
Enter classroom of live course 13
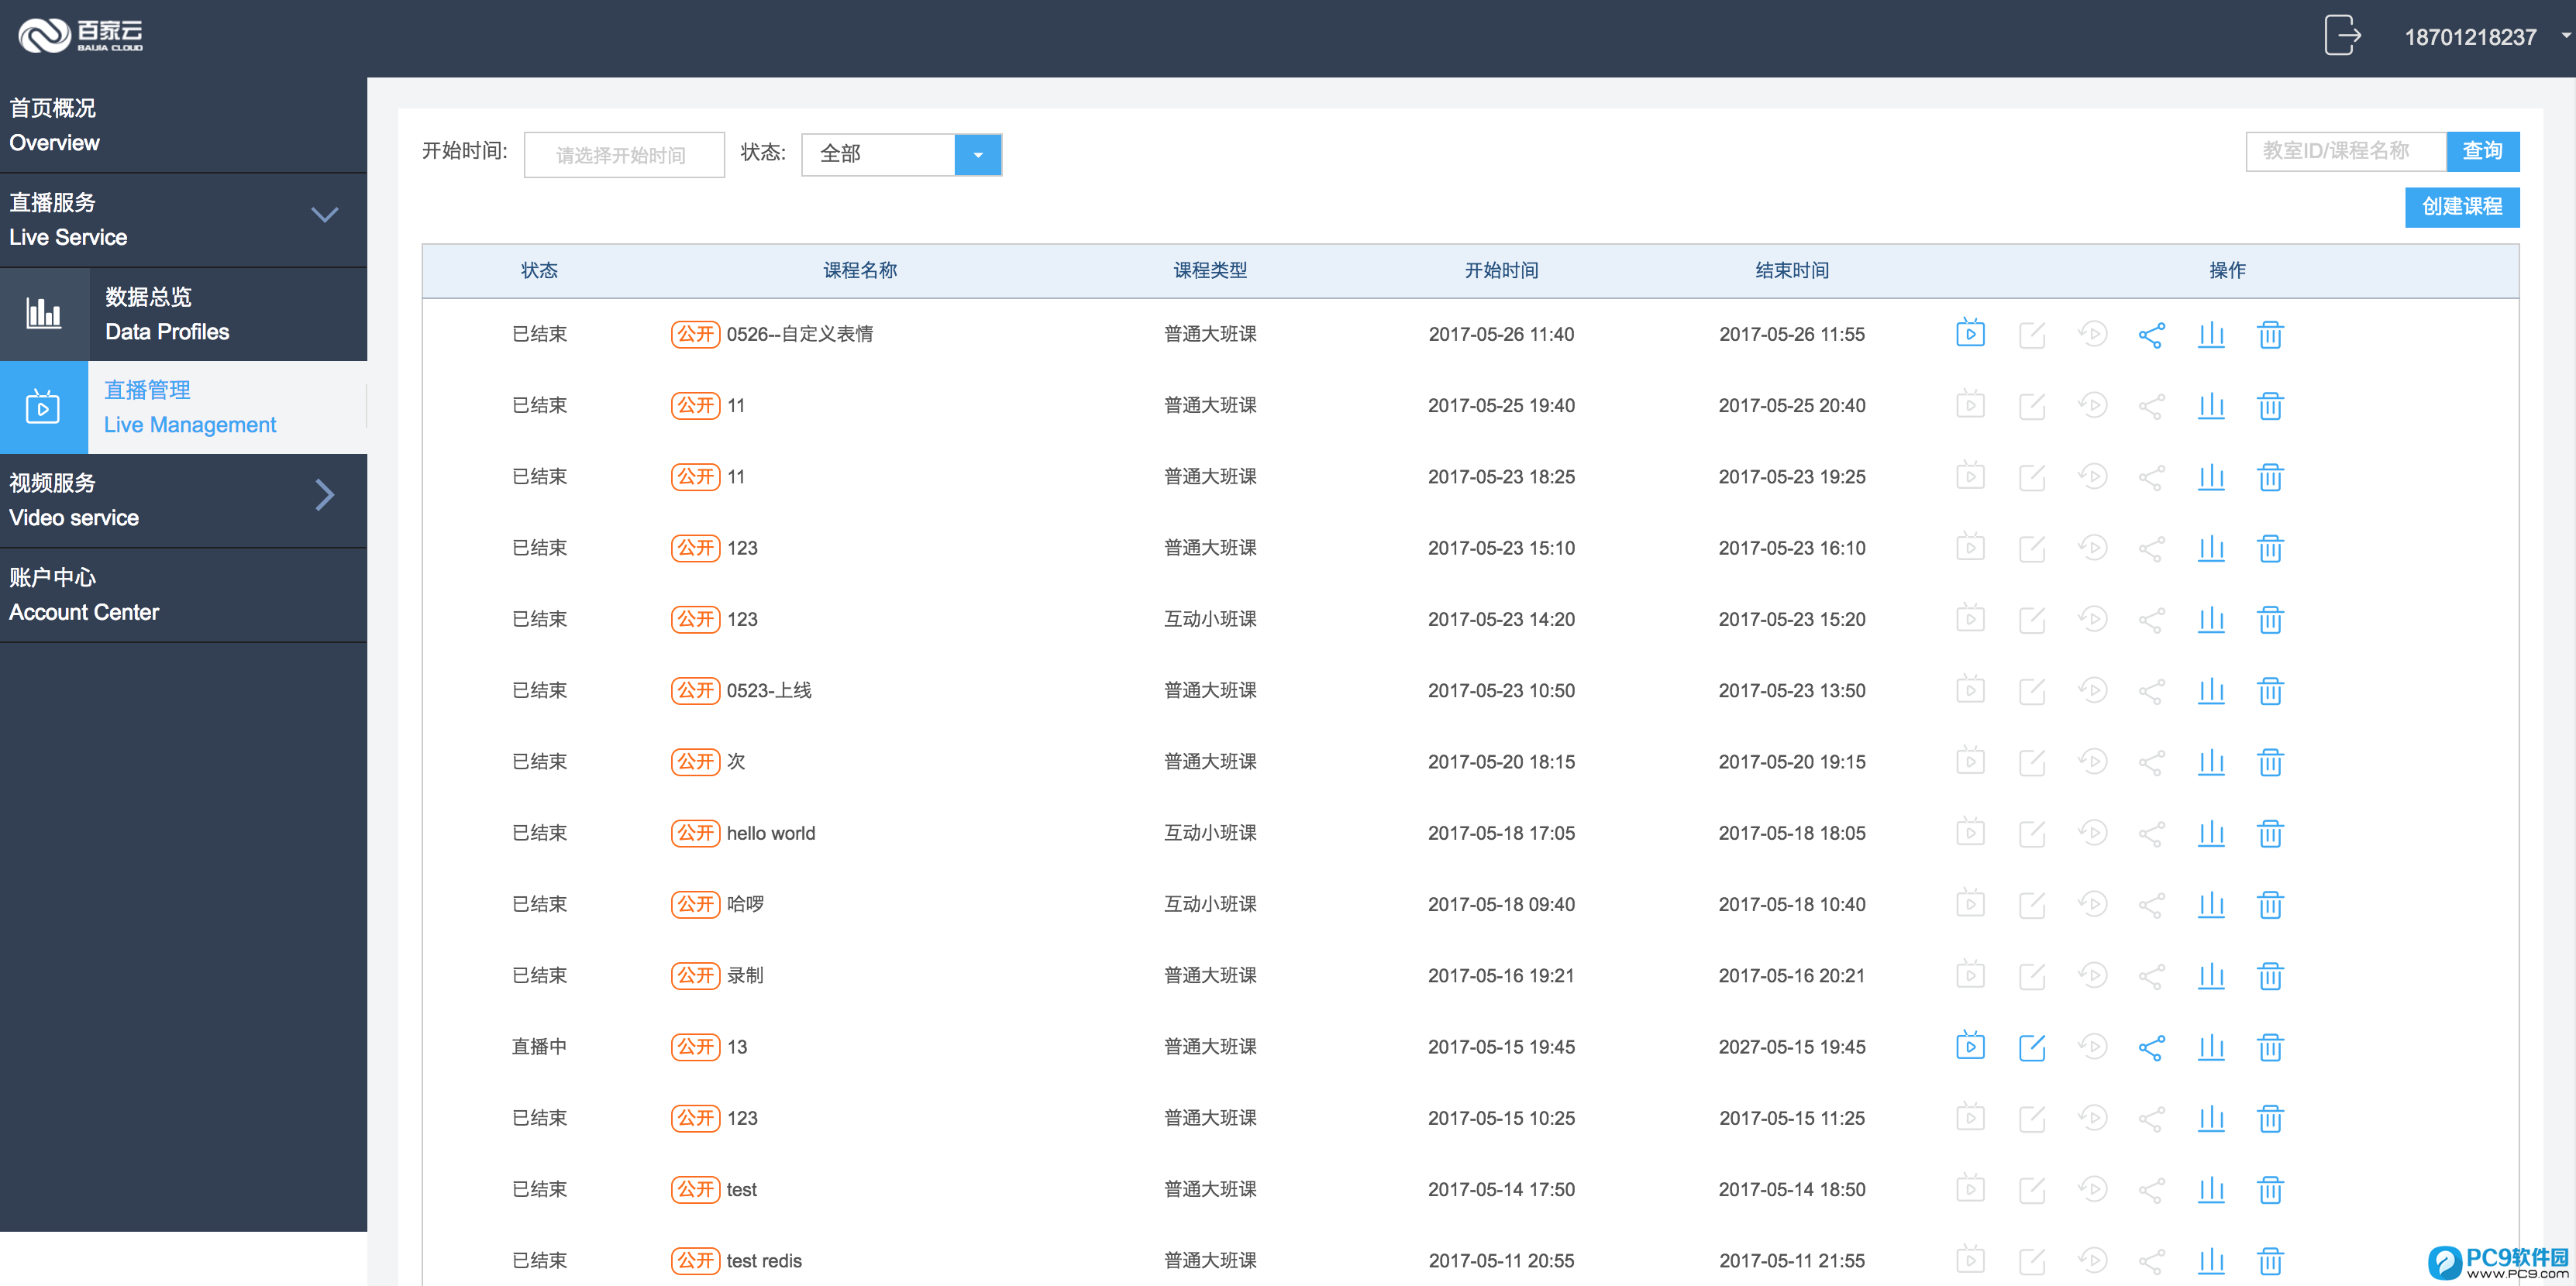click(1970, 1045)
